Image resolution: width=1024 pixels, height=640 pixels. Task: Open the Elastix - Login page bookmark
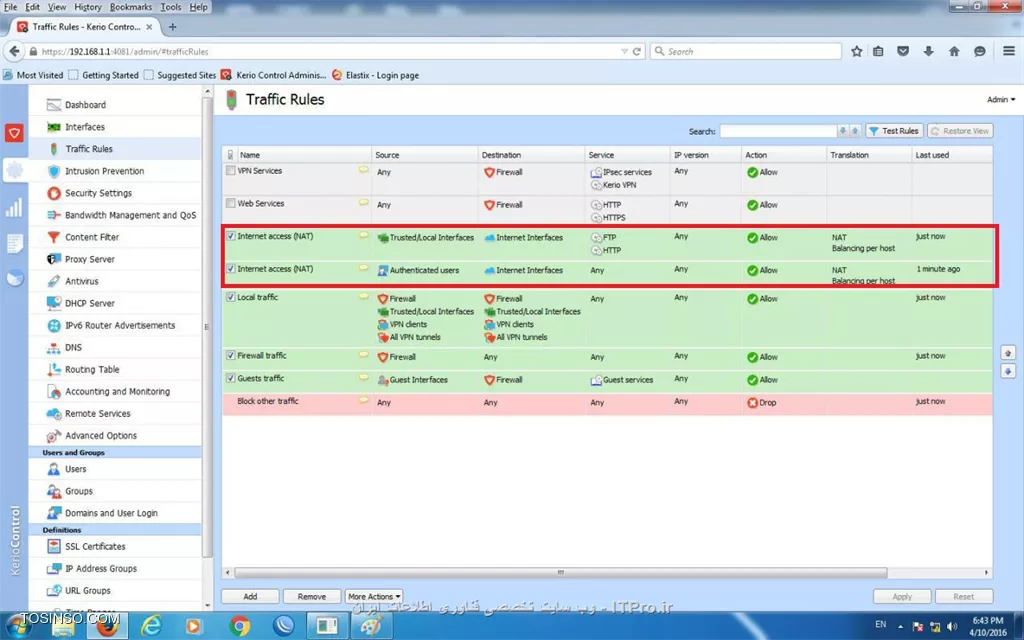(376, 75)
